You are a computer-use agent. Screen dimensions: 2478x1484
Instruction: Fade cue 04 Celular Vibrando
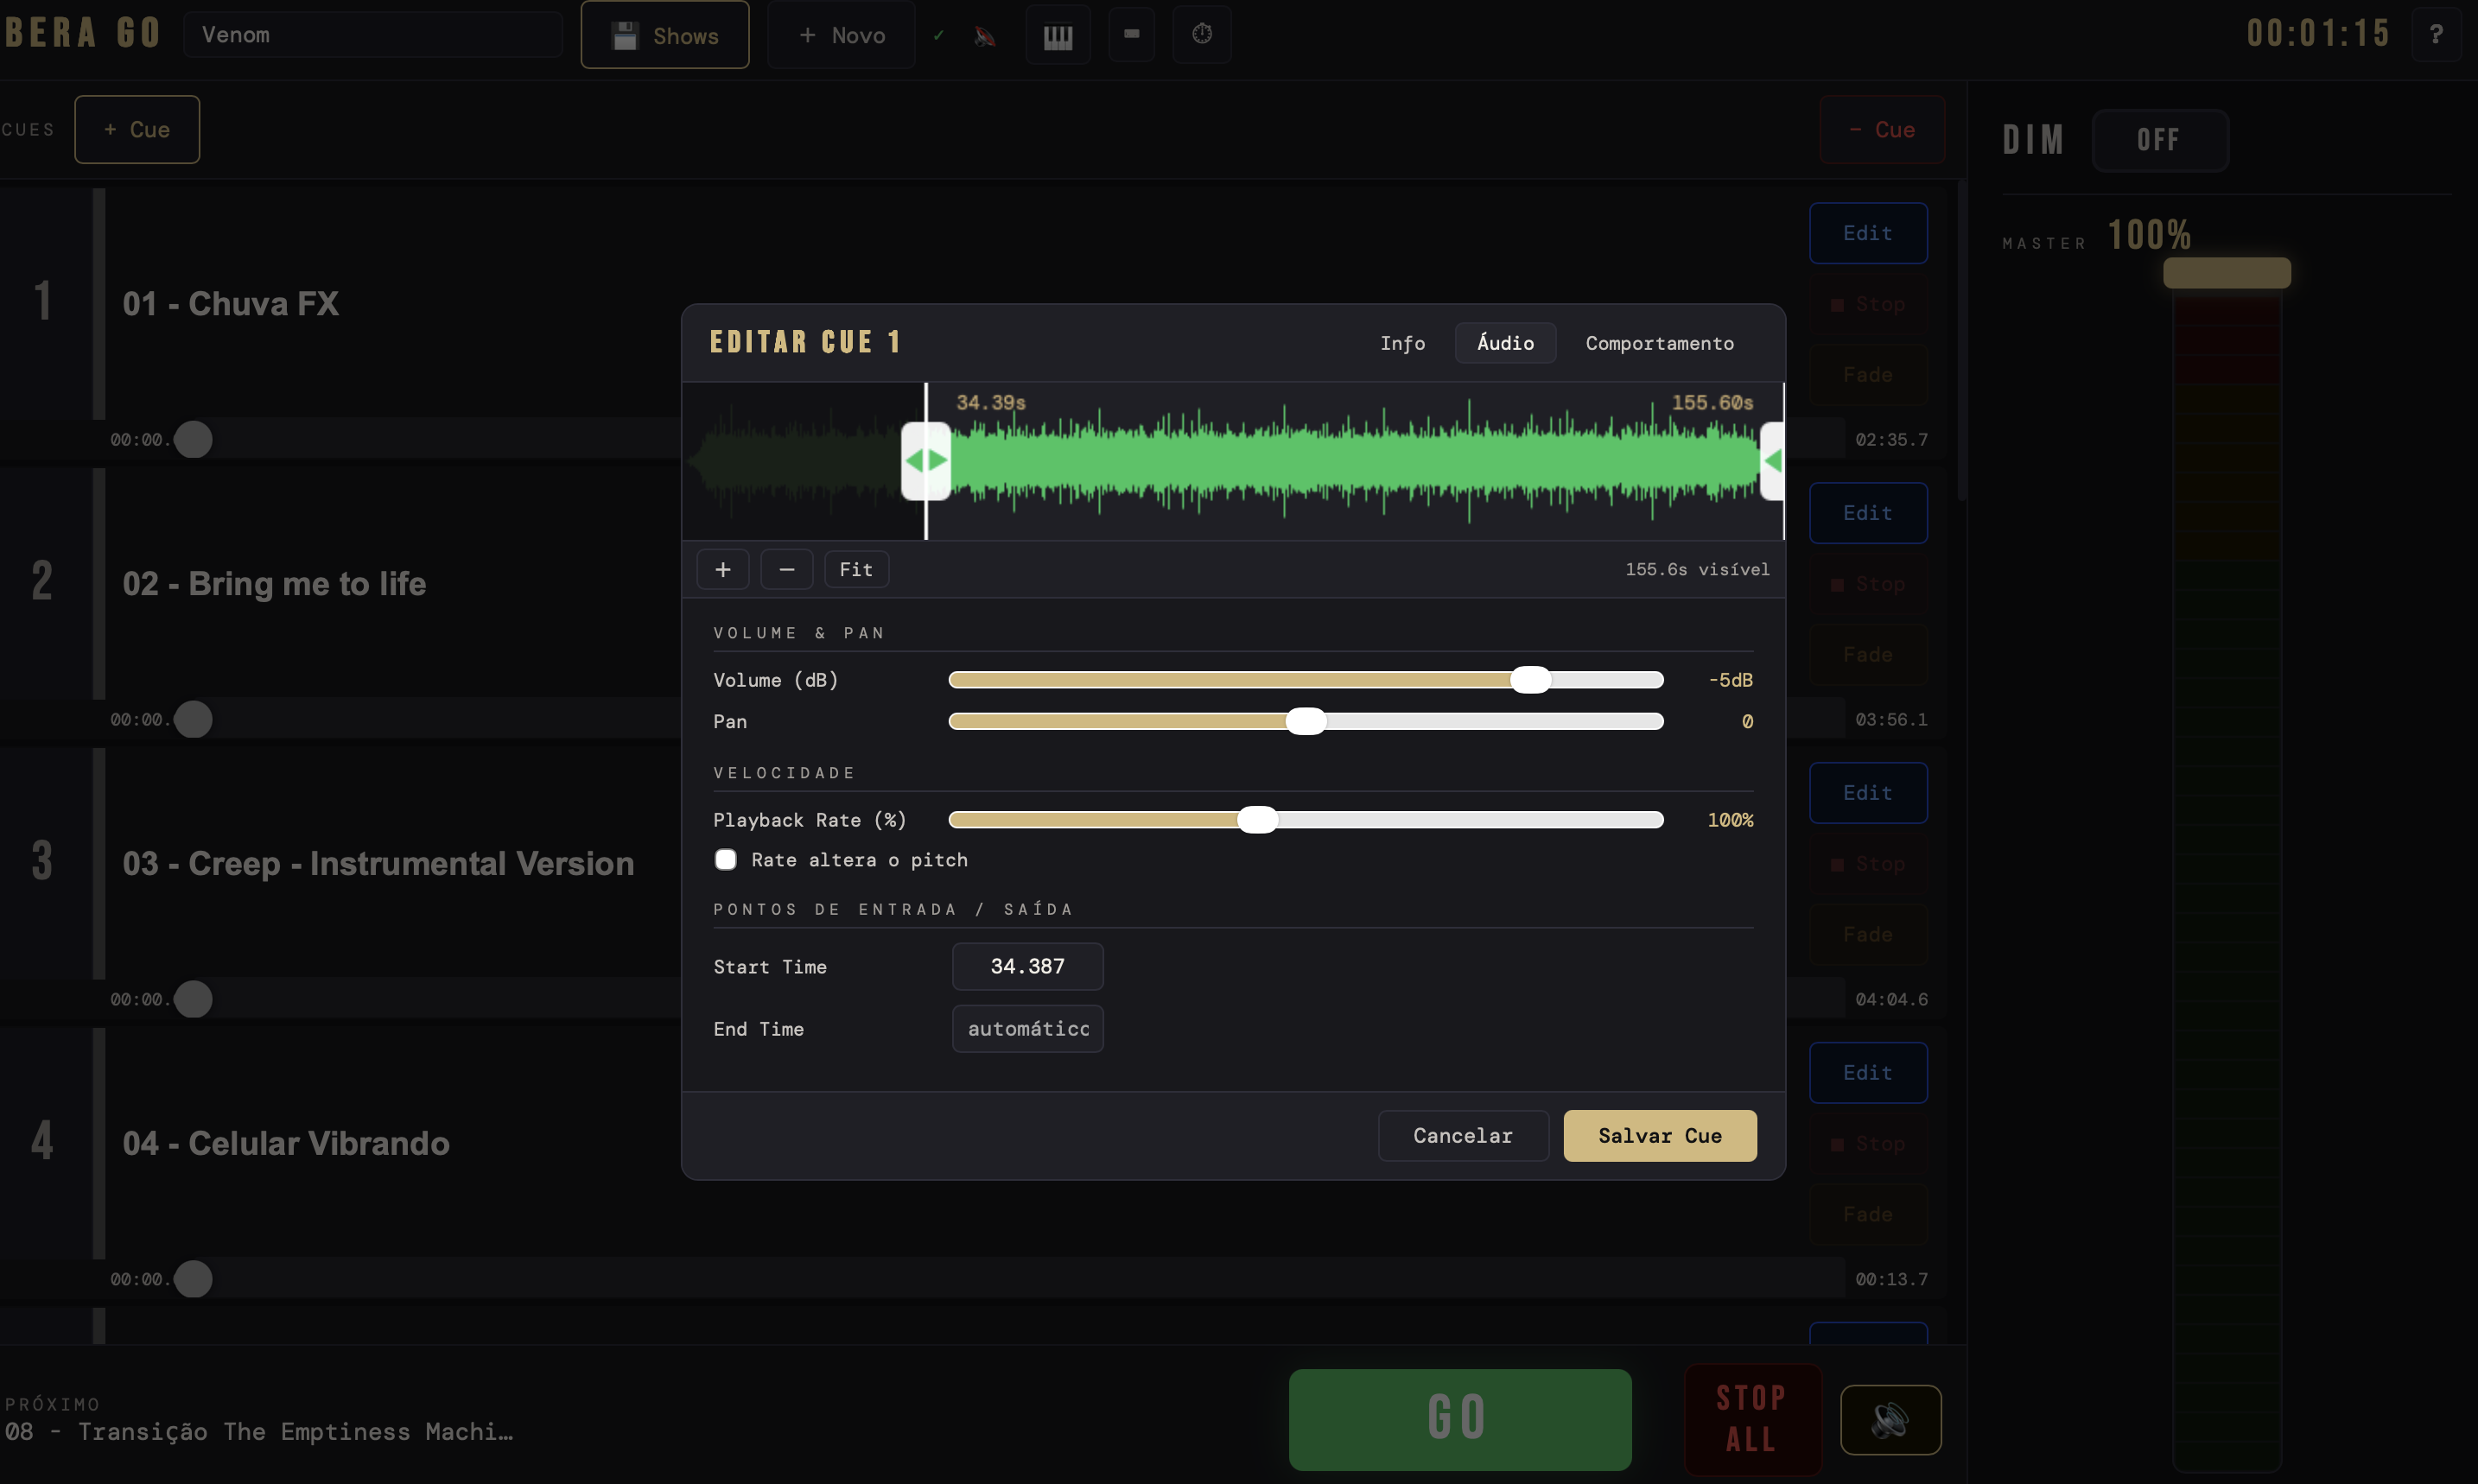point(1868,1214)
